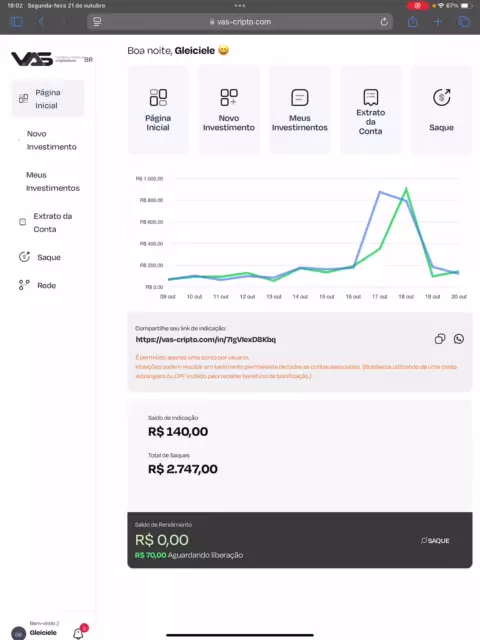Show Safari tab overview icon
The image size is (480, 640).
click(464, 22)
